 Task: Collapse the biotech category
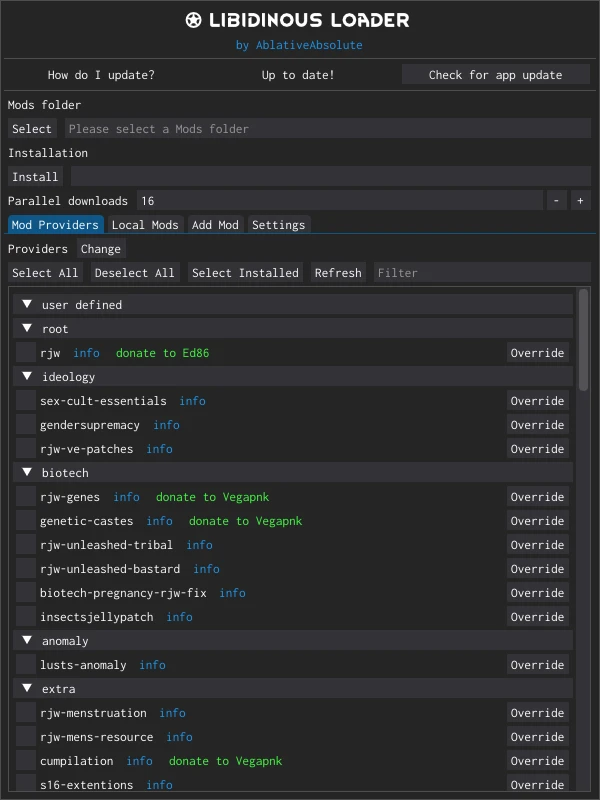[27, 472]
